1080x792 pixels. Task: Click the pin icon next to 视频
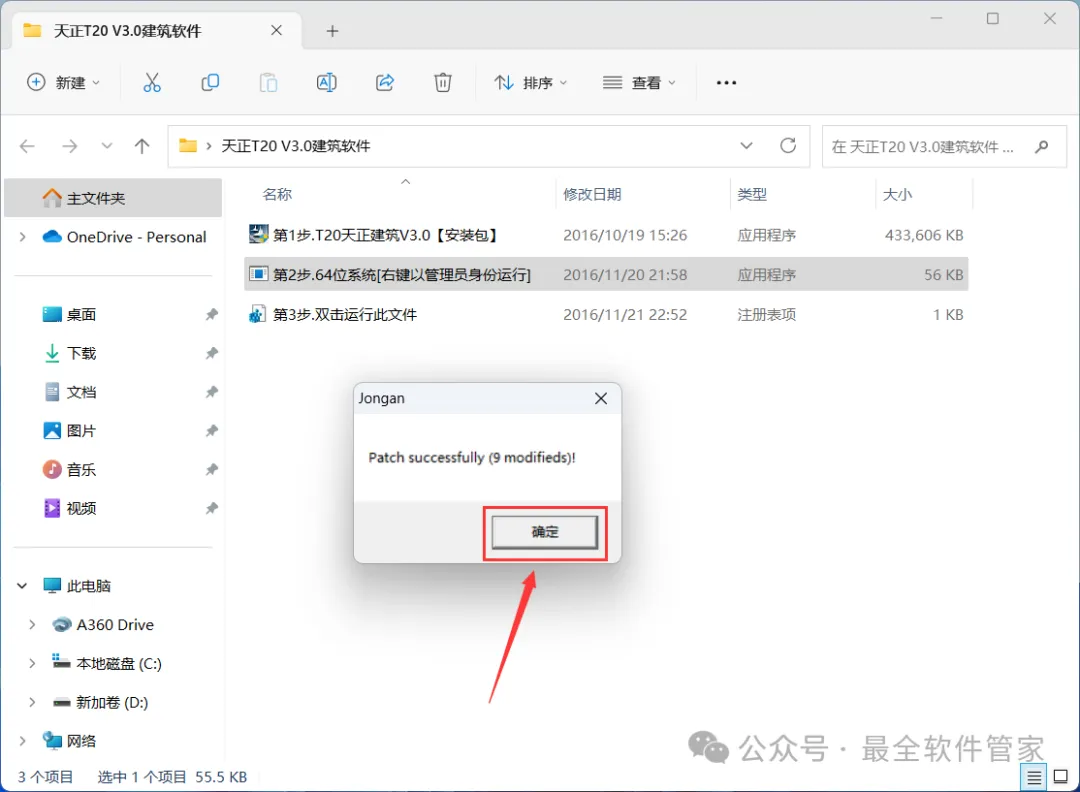(211, 508)
